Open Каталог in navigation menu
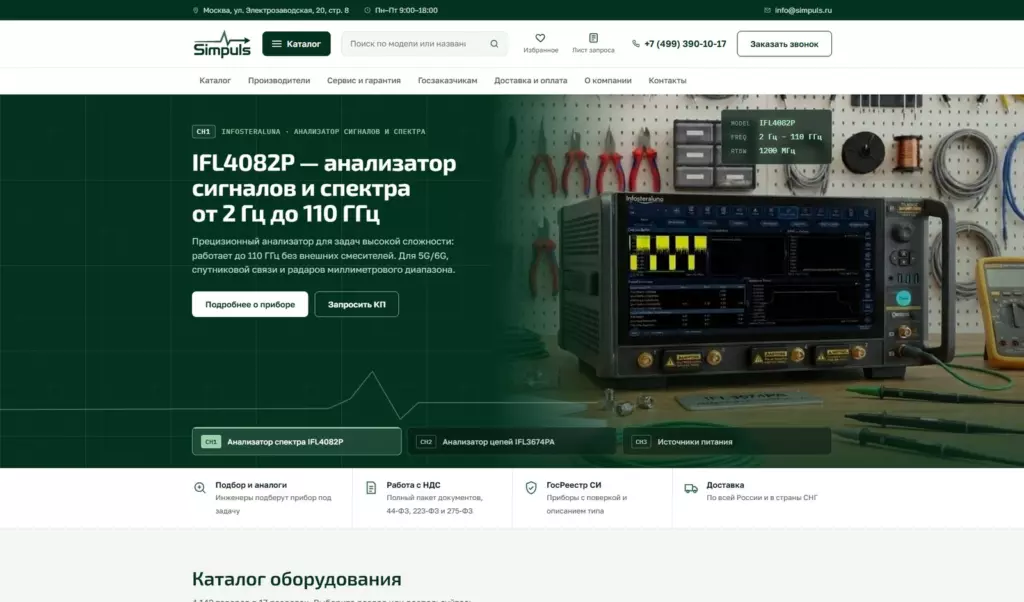This screenshot has width=1024, height=602. pyautogui.click(x=215, y=80)
